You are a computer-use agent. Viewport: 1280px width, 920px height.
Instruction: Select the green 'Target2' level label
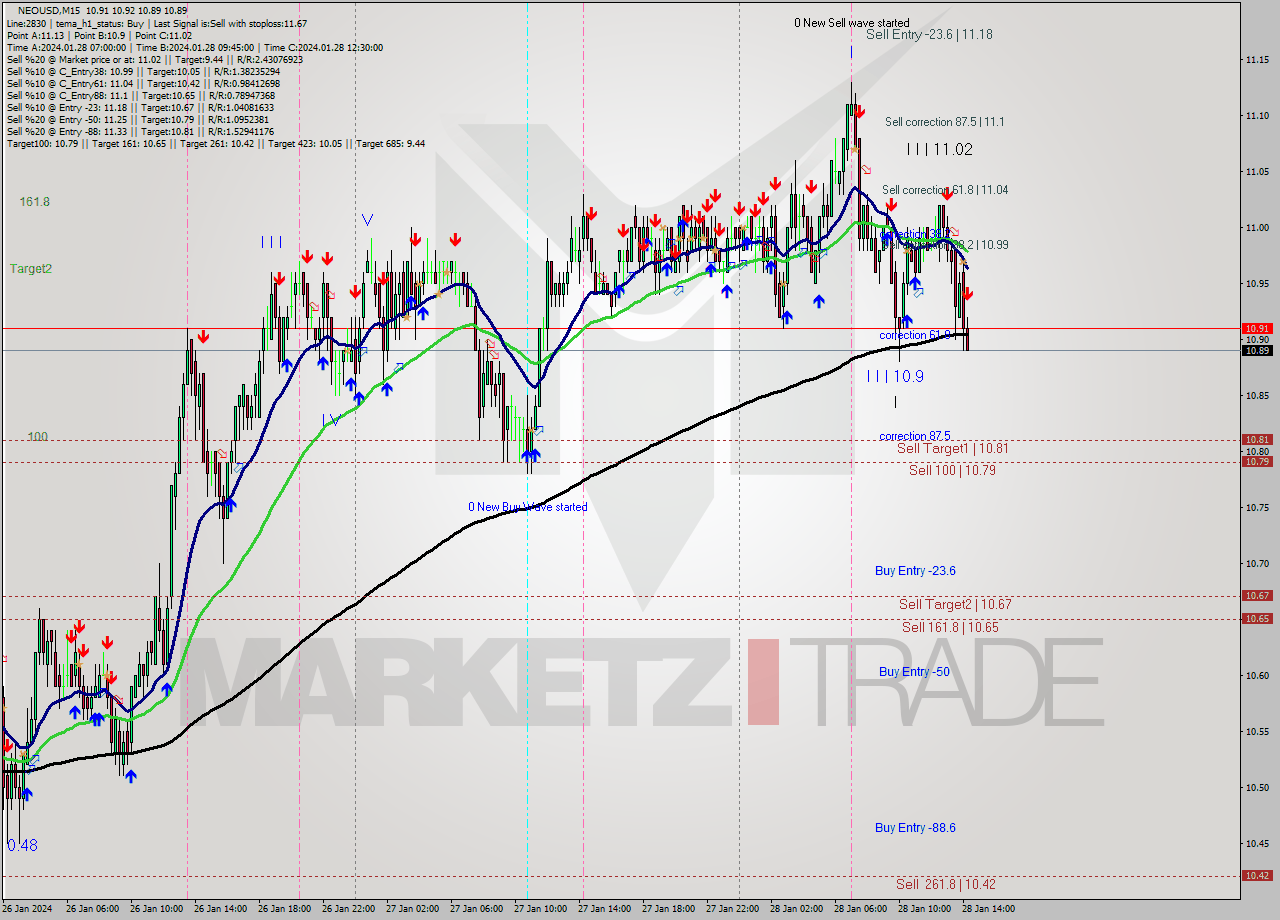point(31,269)
